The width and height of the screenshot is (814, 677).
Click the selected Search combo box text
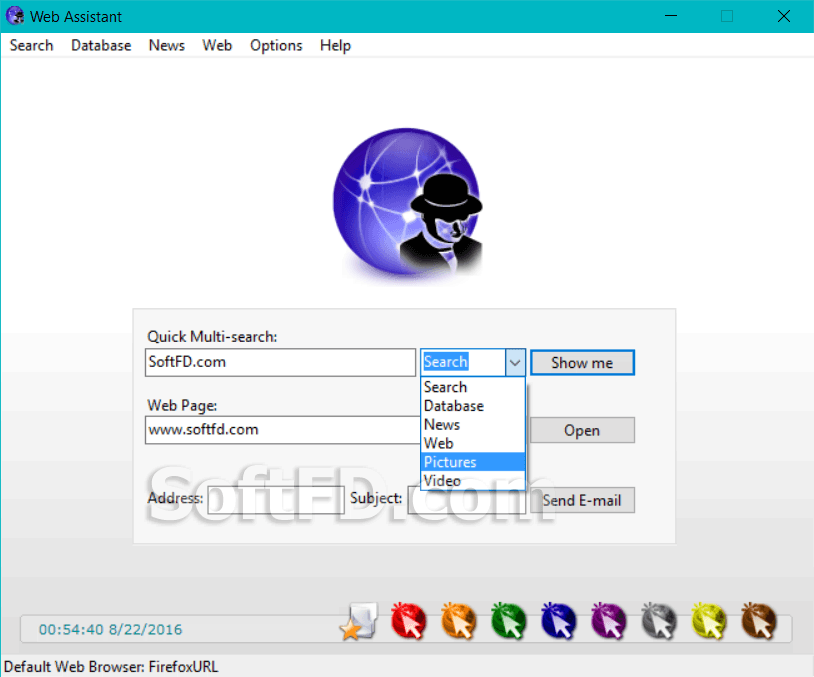(x=446, y=362)
